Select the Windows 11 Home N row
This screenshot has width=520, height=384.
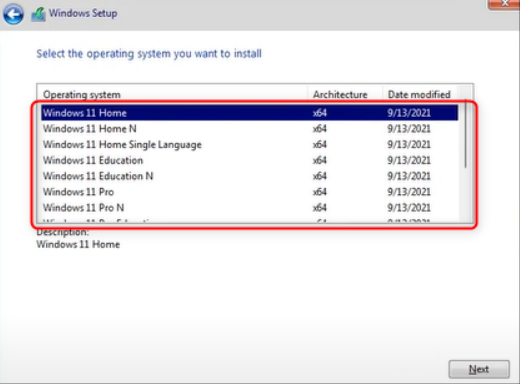pos(249,129)
